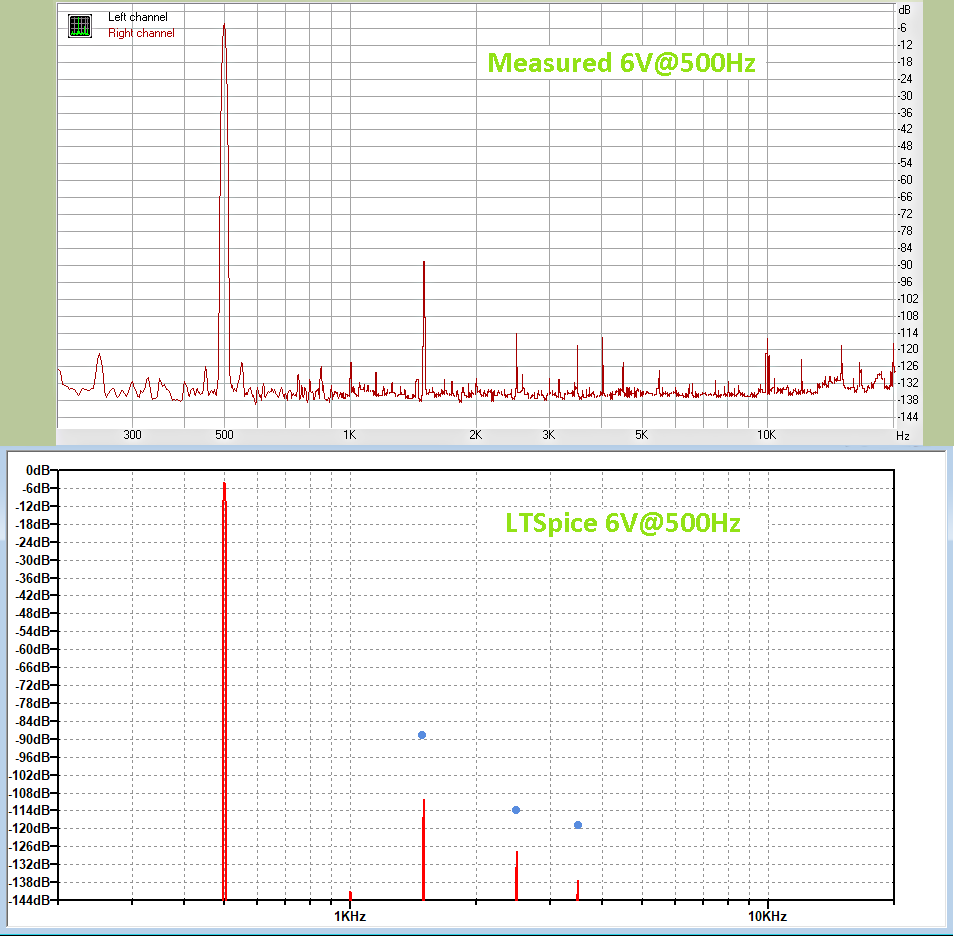The width and height of the screenshot is (954, 937).
Task: Click the blue marker dot near -114dB
Action: (x=516, y=810)
